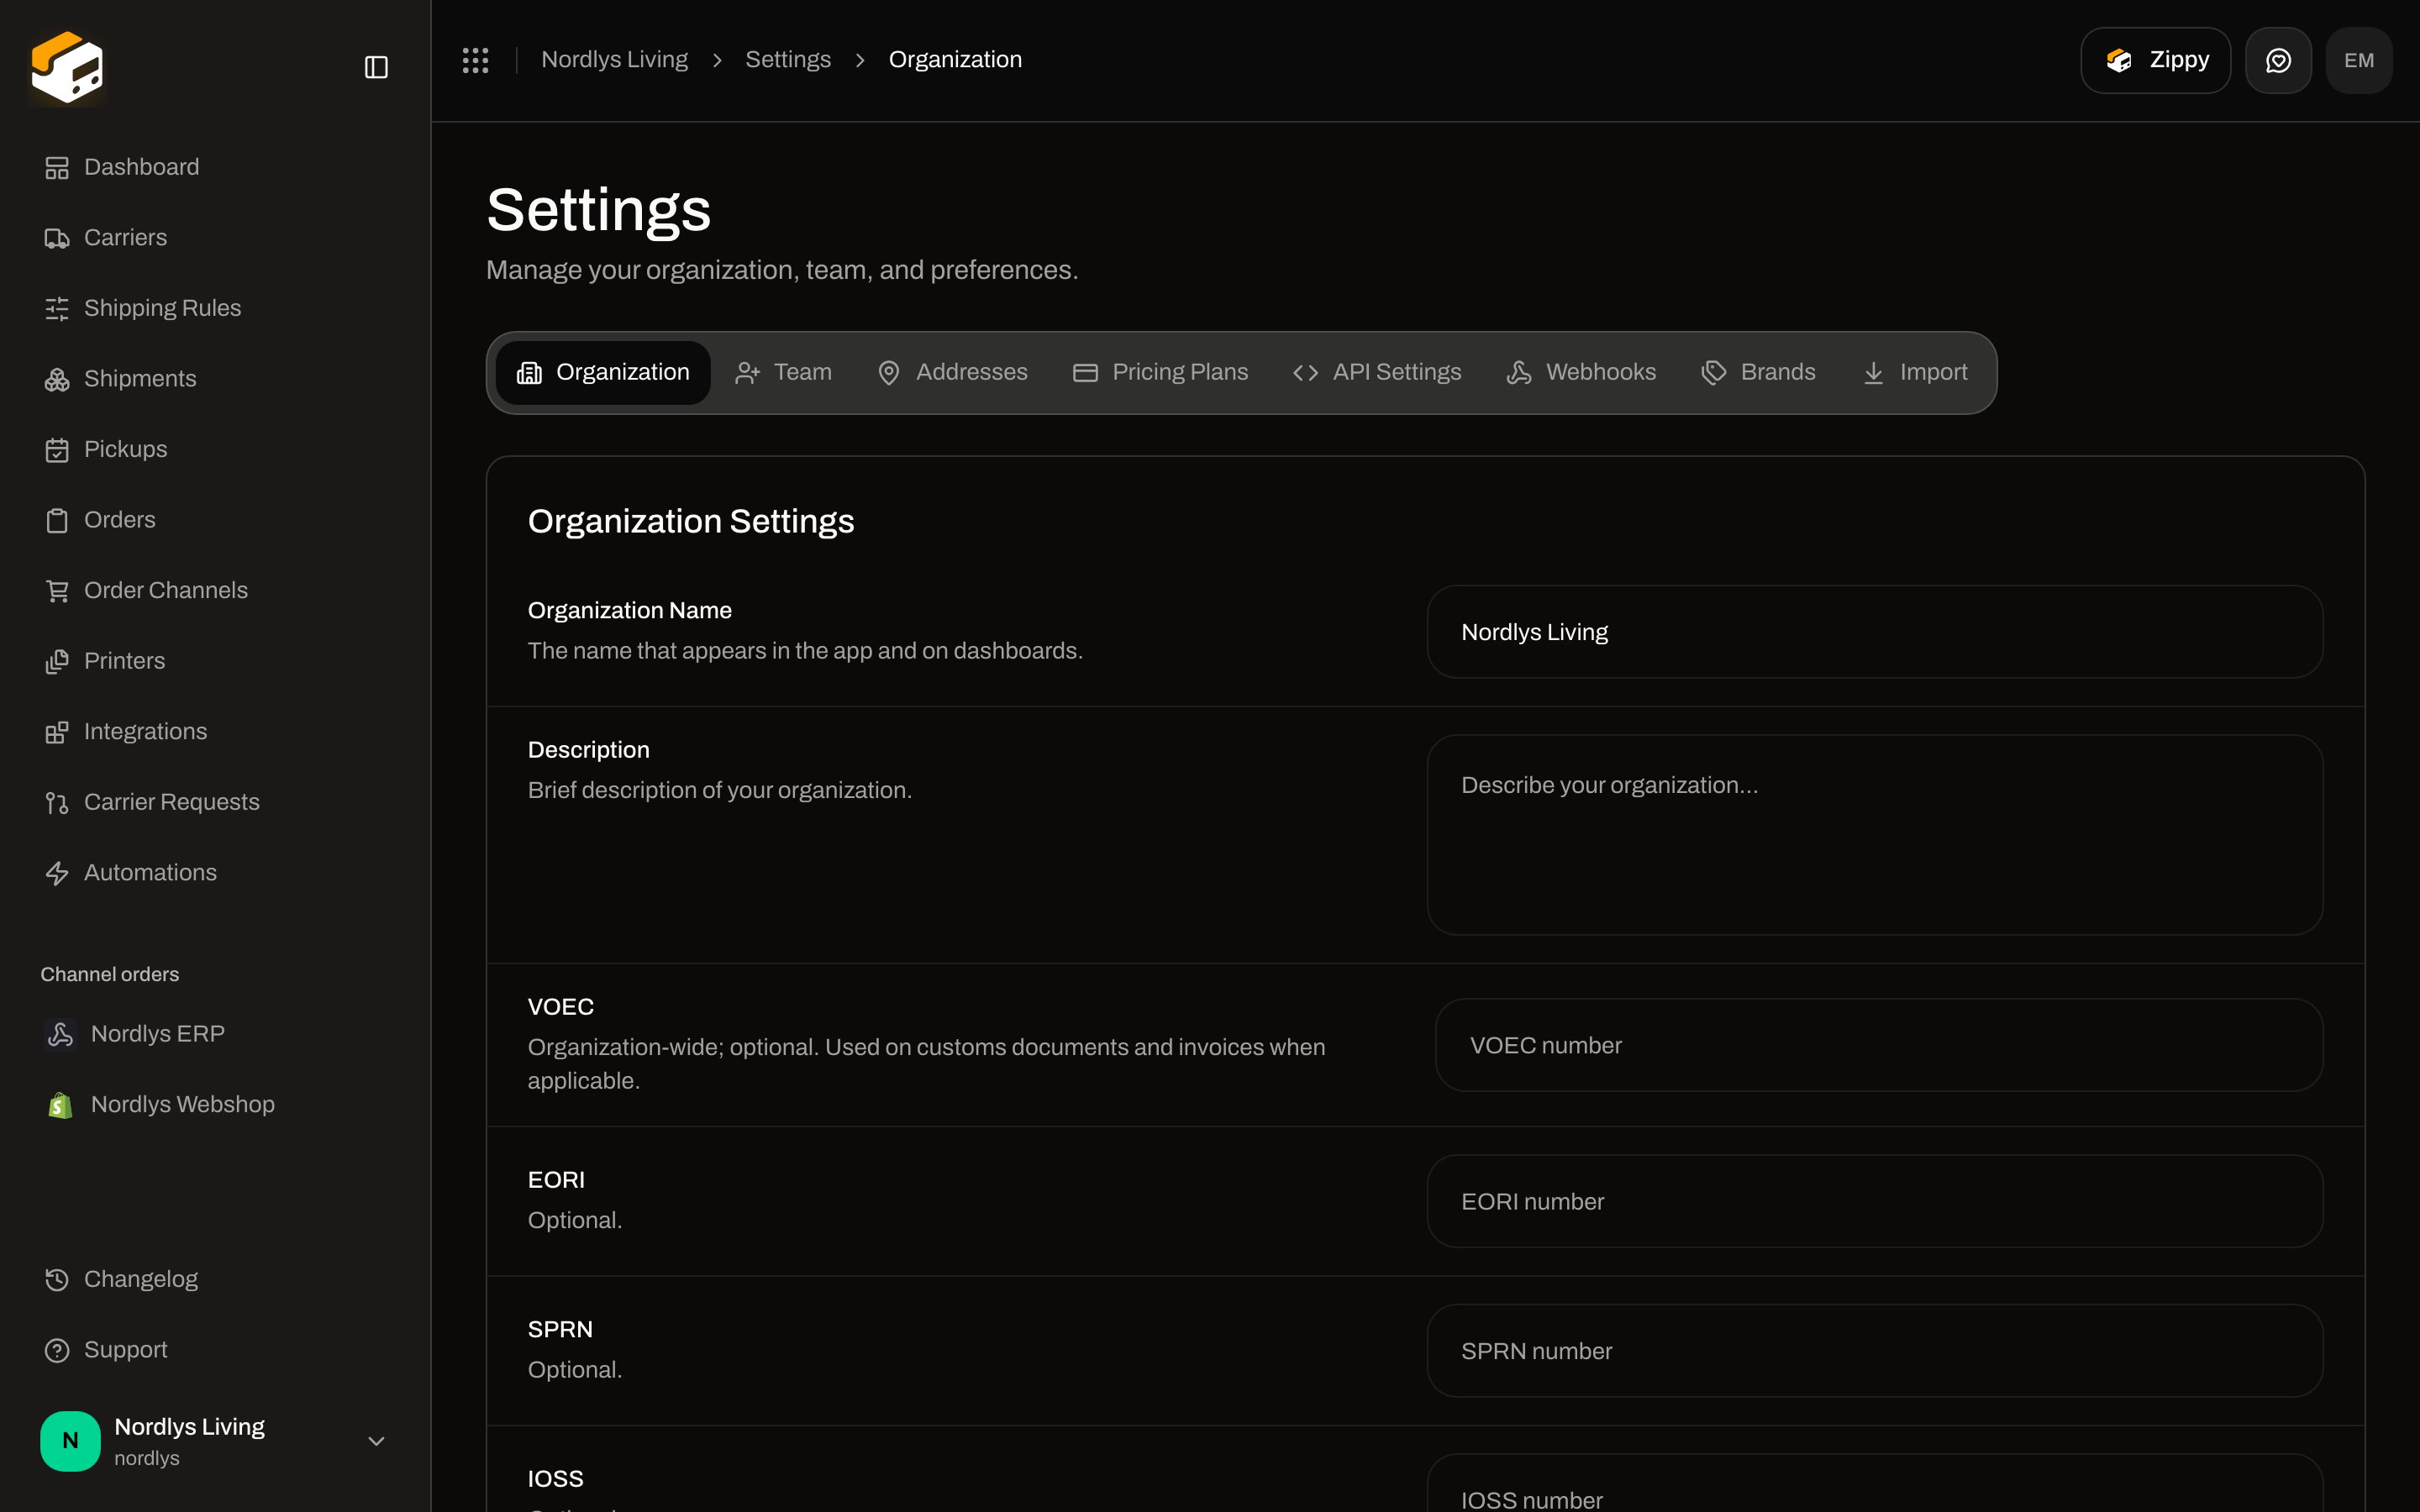Click the Support question mark icon

tap(57, 1350)
